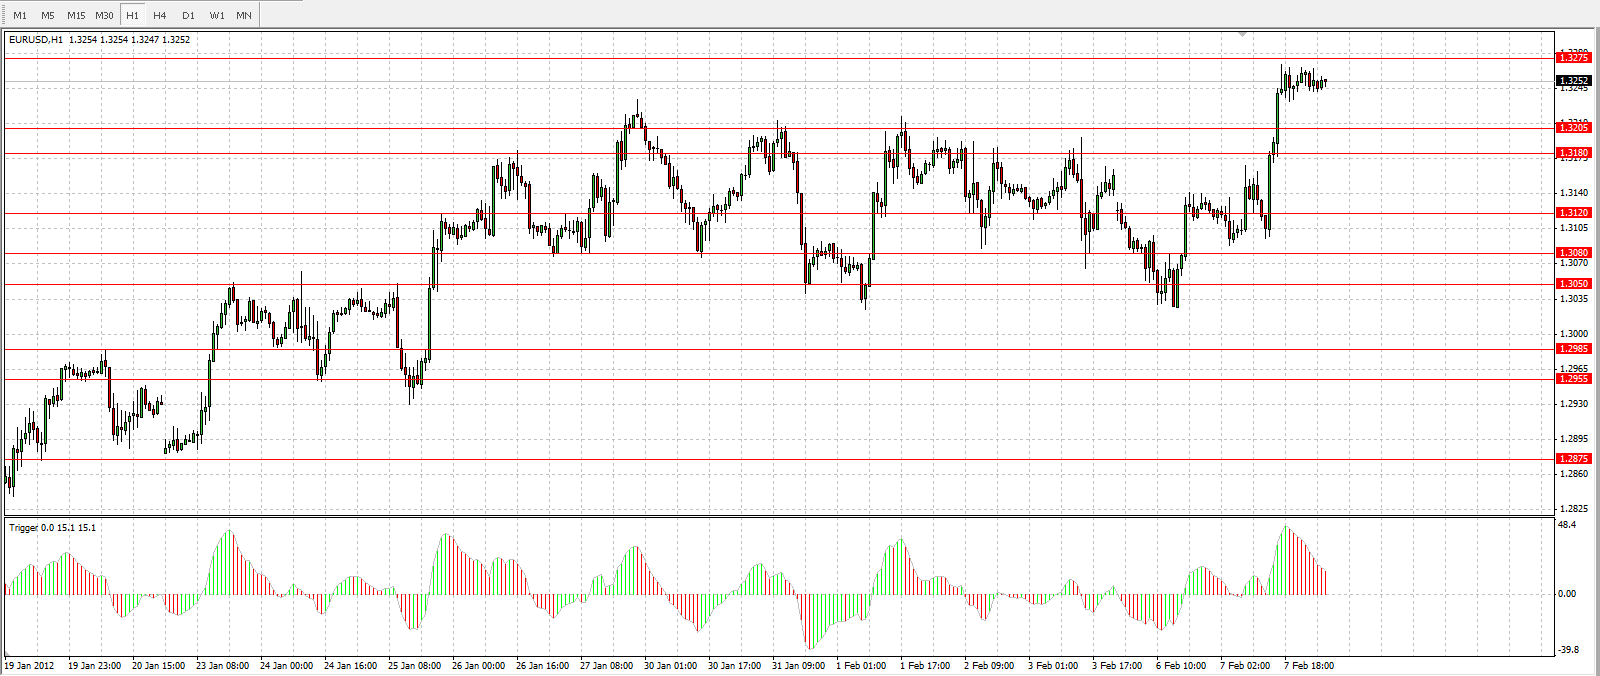Screen dimensions: 1600x676
Task: Click the 1.3140 price scale value
Action: point(1574,193)
